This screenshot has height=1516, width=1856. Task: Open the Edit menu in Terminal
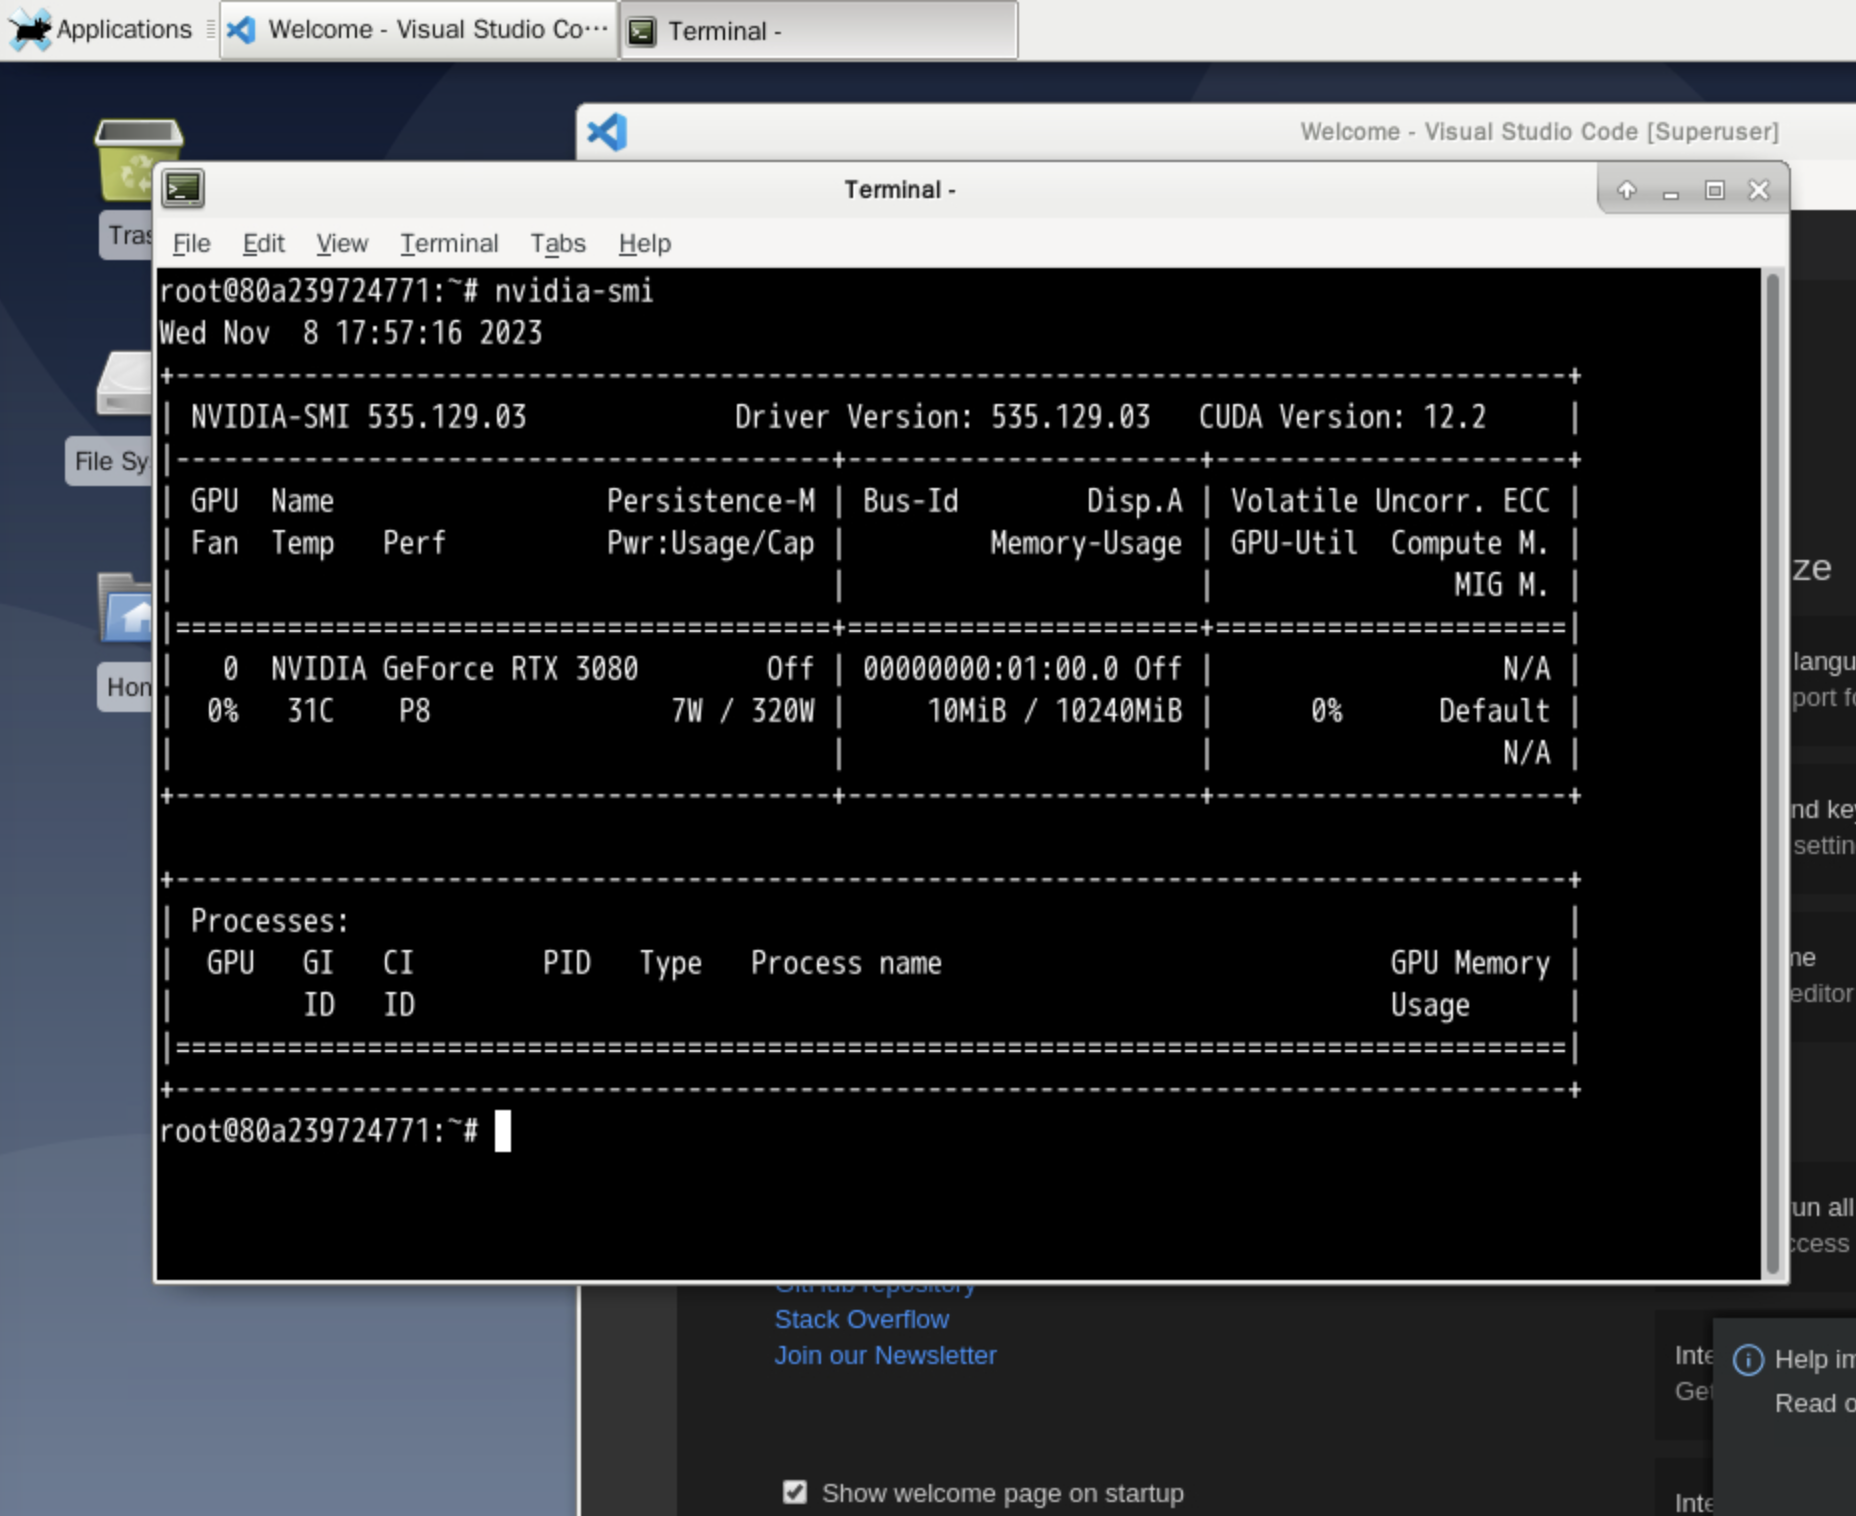point(263,243)
